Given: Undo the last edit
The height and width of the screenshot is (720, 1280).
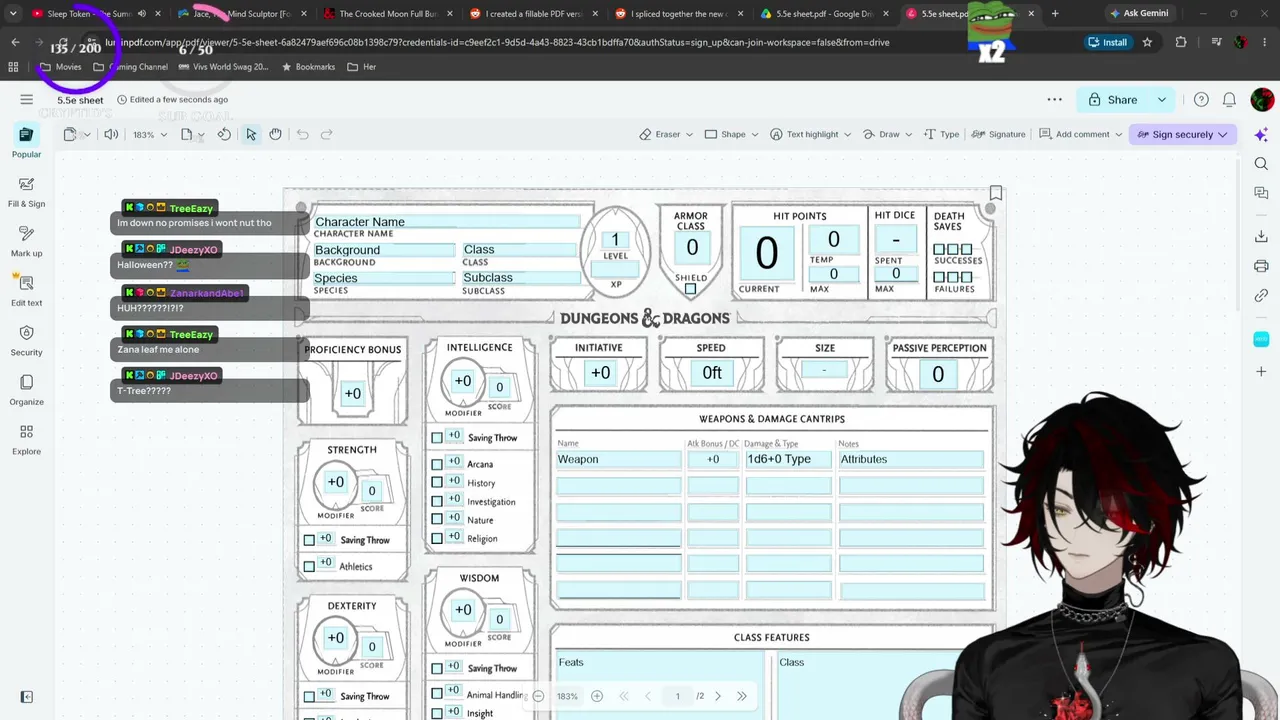Looking at the screenshot, I should pos(302,134).
